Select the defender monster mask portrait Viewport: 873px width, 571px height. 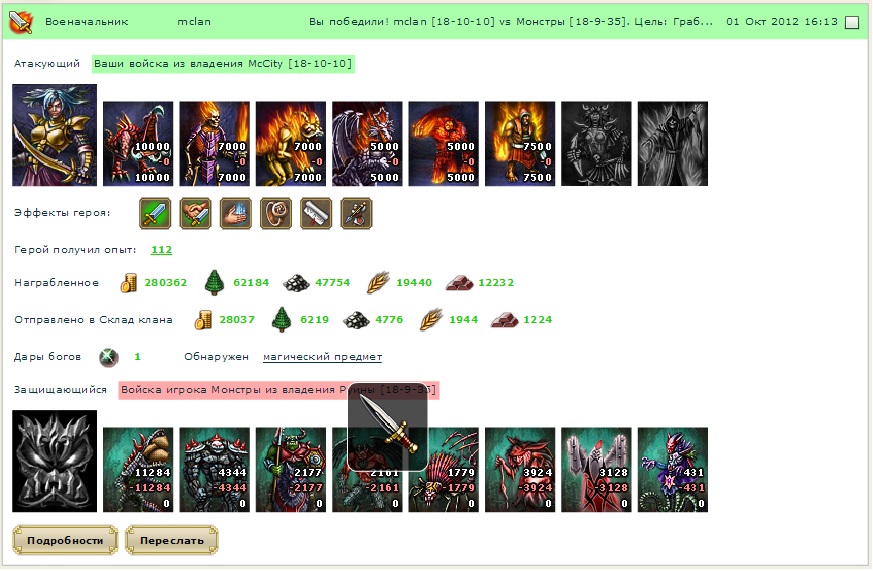55,461
